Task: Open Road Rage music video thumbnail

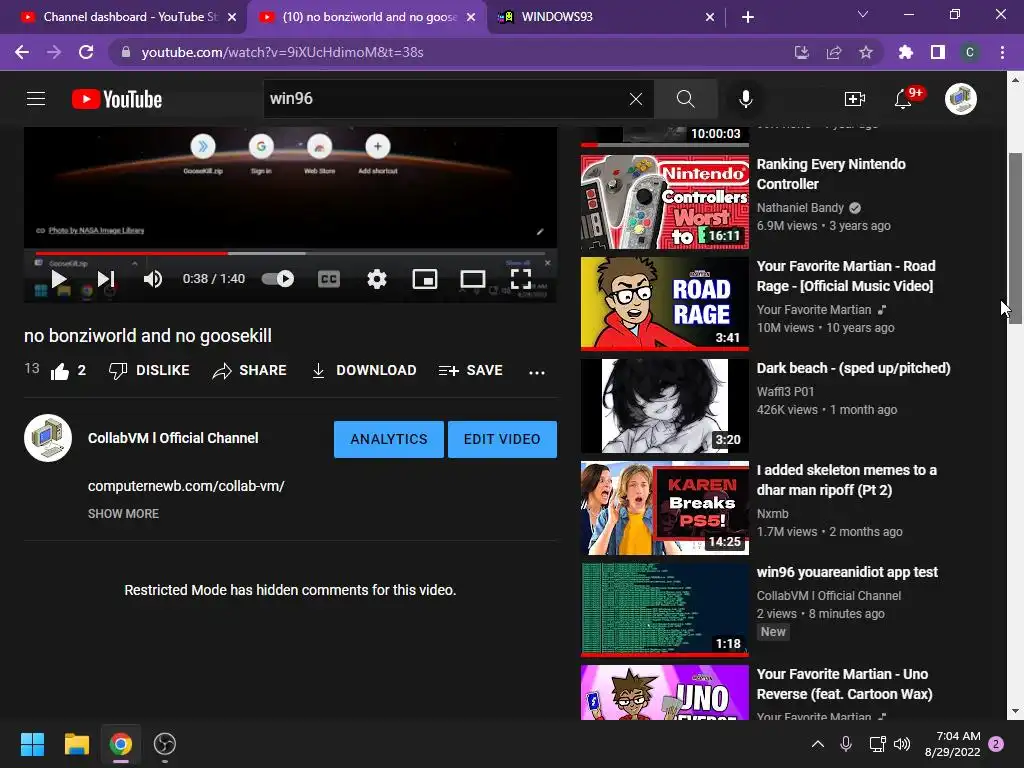Action: 665,304
